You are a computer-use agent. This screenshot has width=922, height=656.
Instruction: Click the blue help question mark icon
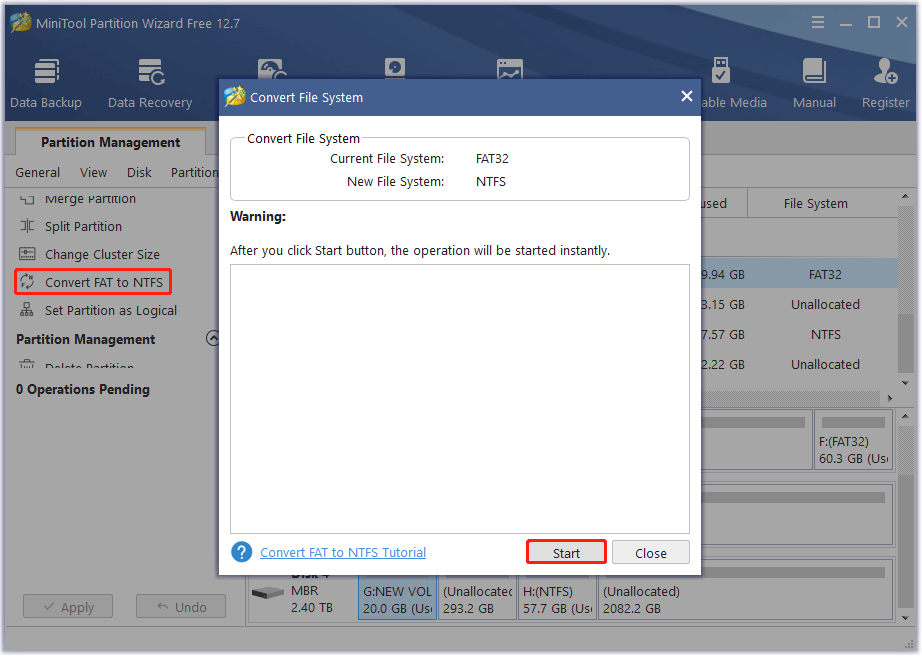(242, 552)
